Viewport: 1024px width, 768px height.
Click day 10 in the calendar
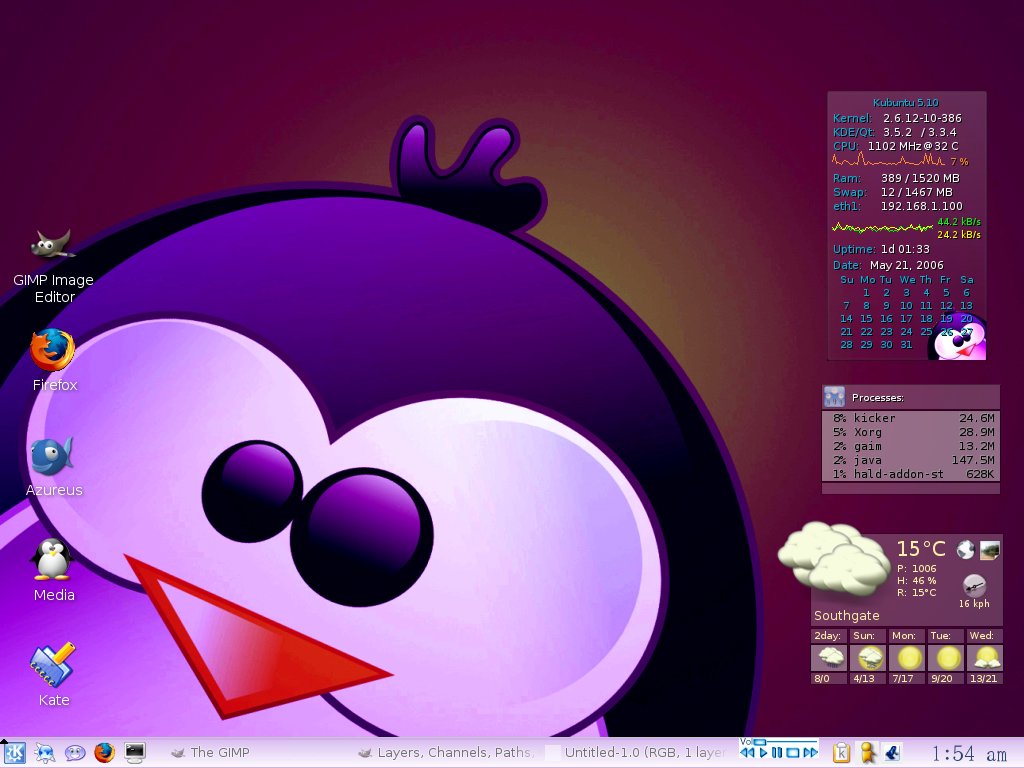906,306
